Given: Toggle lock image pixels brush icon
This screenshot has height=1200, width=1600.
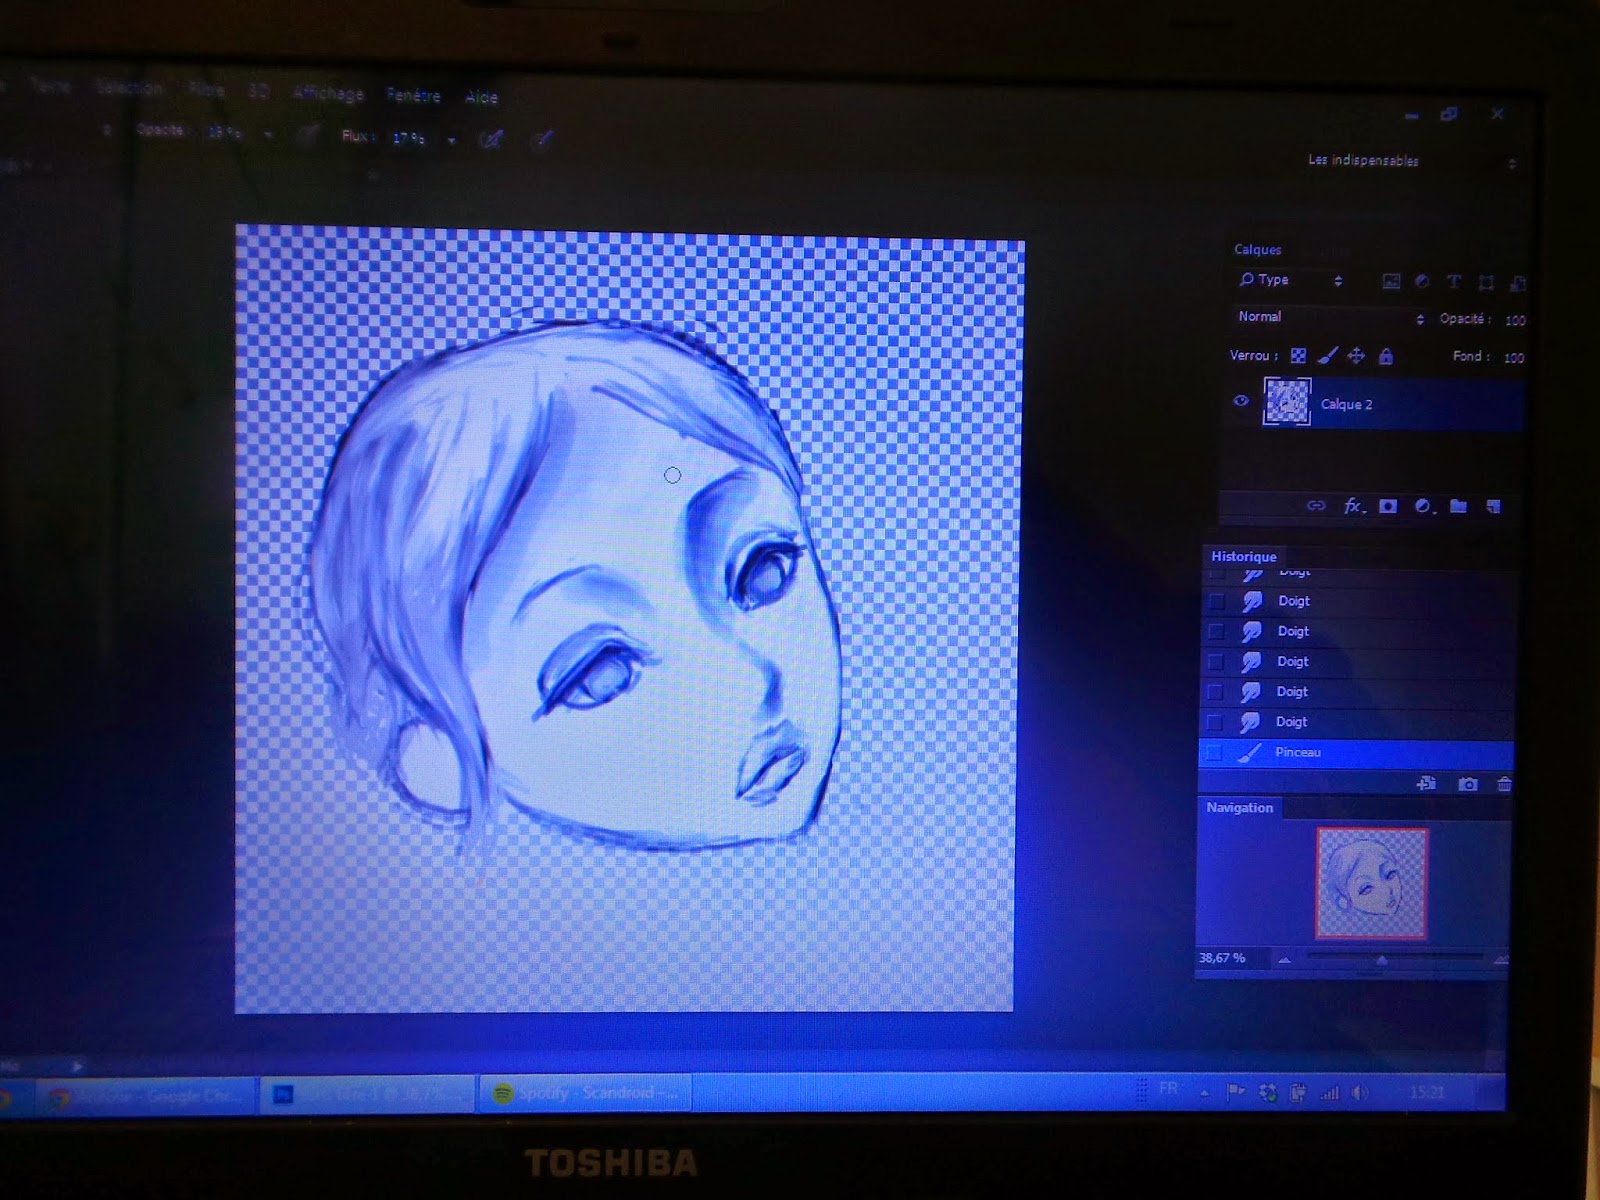Looking at the screenshot, I should click(1327, 356).
